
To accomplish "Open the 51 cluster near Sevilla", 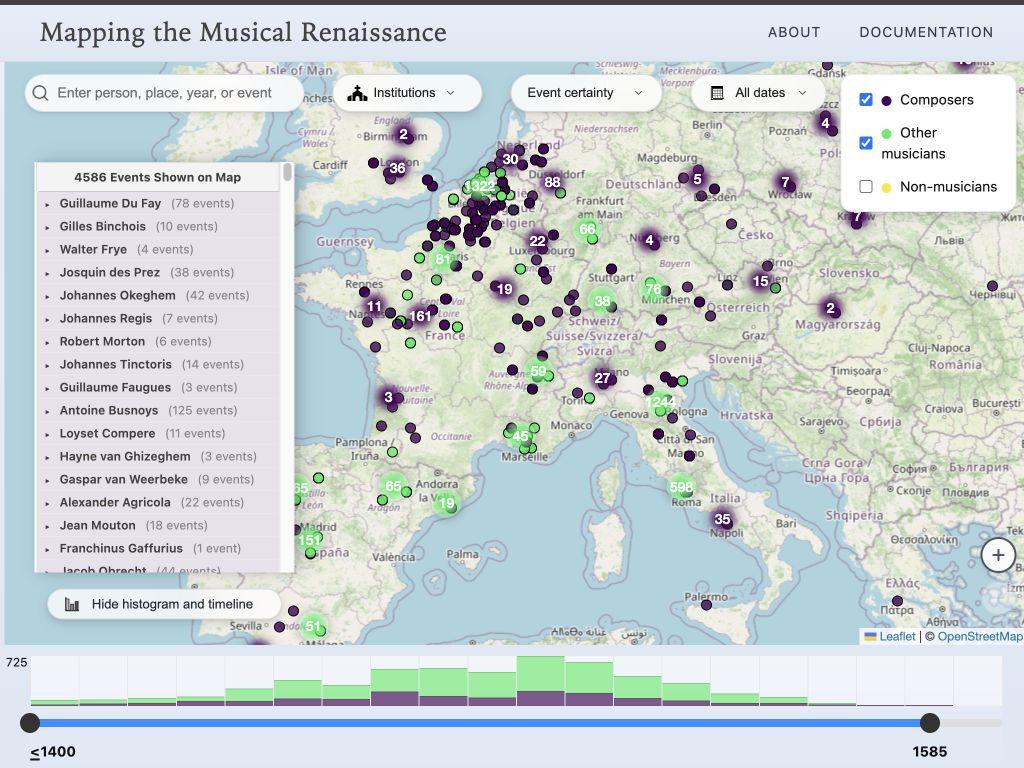I will click(x=313, y=626).
